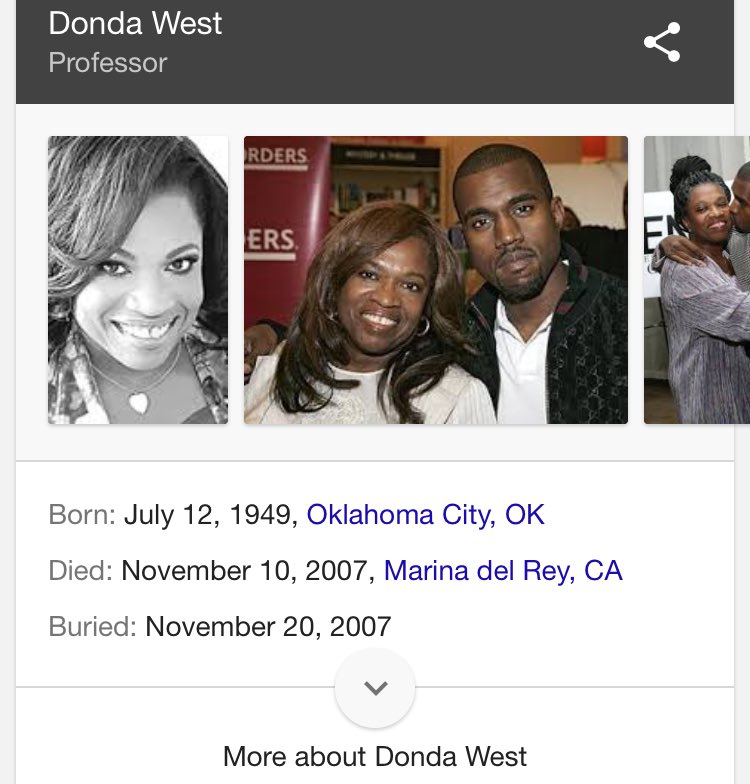
Task: Click the Born label
Action: click(82, 514)
